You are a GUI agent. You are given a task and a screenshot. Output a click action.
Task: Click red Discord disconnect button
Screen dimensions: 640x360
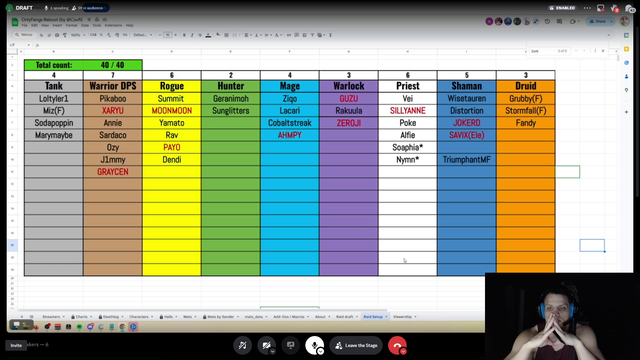[x=397, y=345]
